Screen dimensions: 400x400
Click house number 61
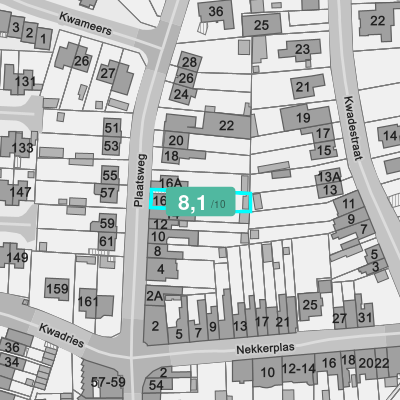tap(106, 241)
